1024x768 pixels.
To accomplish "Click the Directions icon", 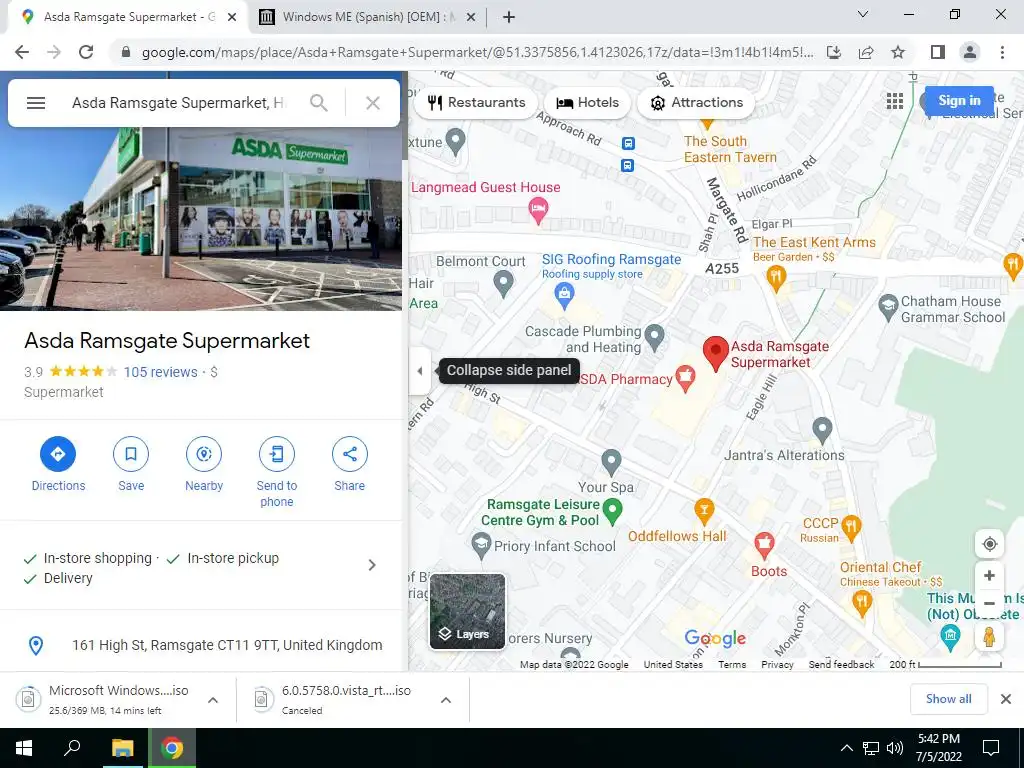I will pos(58,454).
